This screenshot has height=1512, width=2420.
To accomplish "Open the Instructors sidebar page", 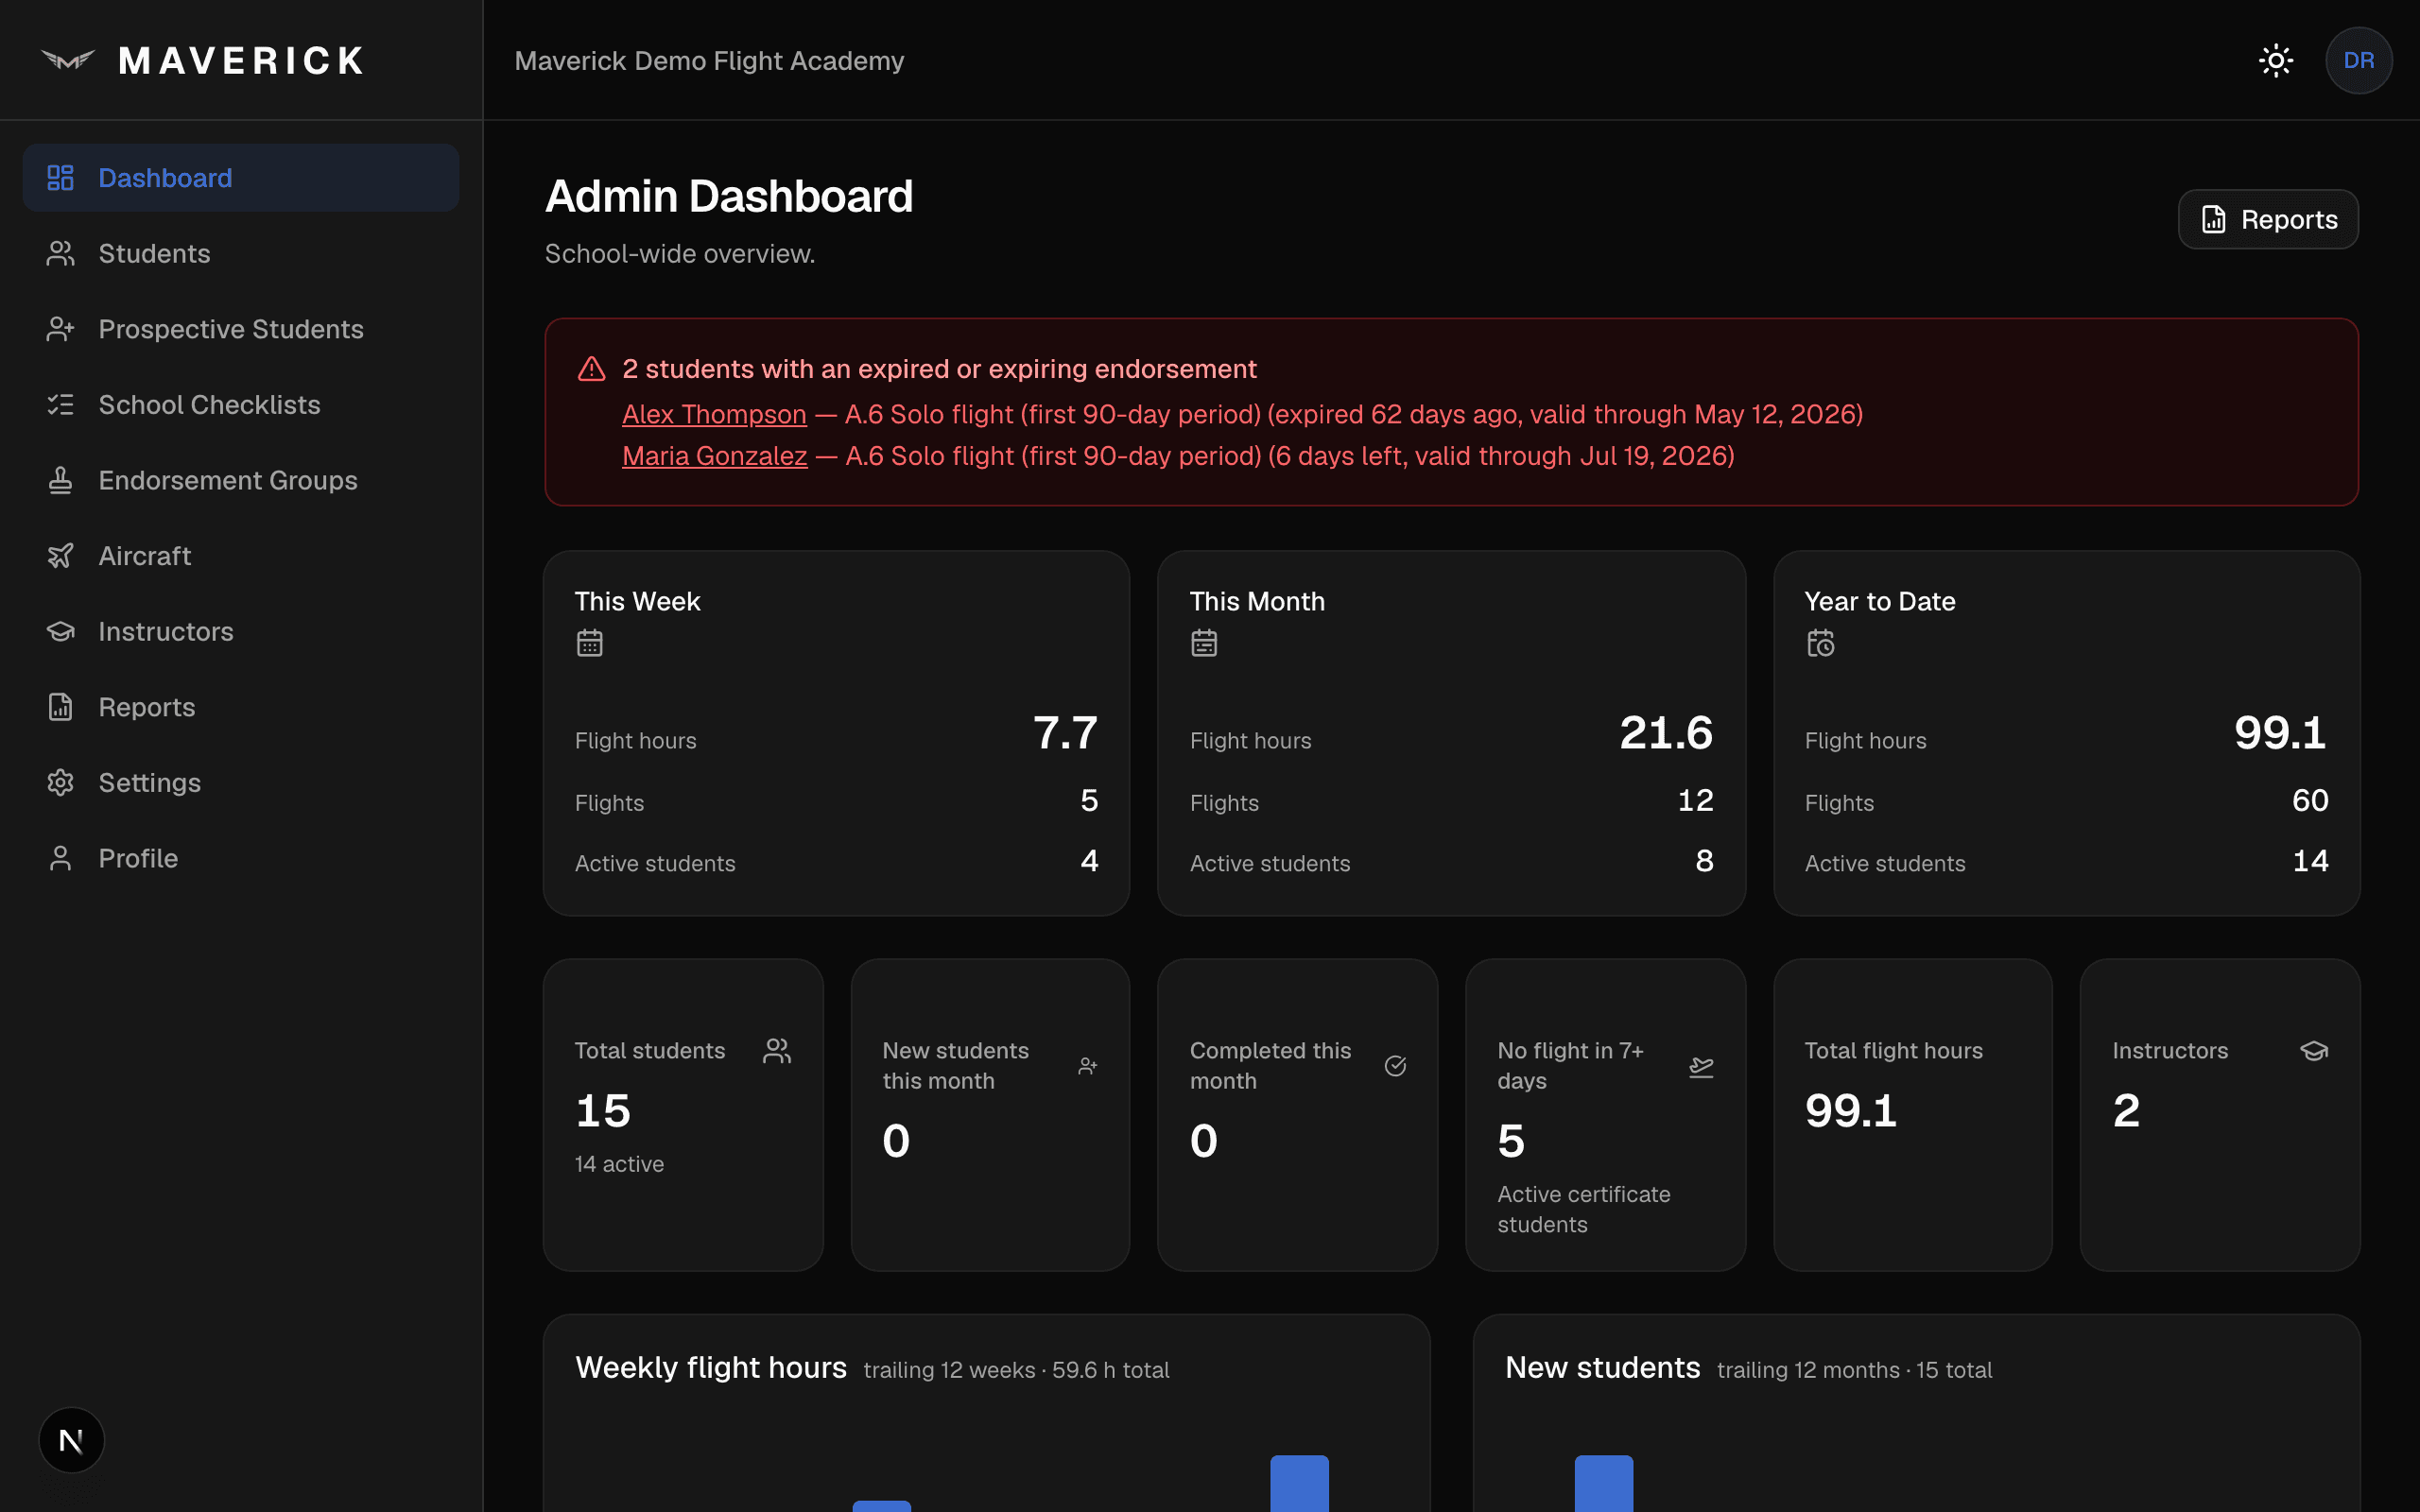I will (241, 632).
